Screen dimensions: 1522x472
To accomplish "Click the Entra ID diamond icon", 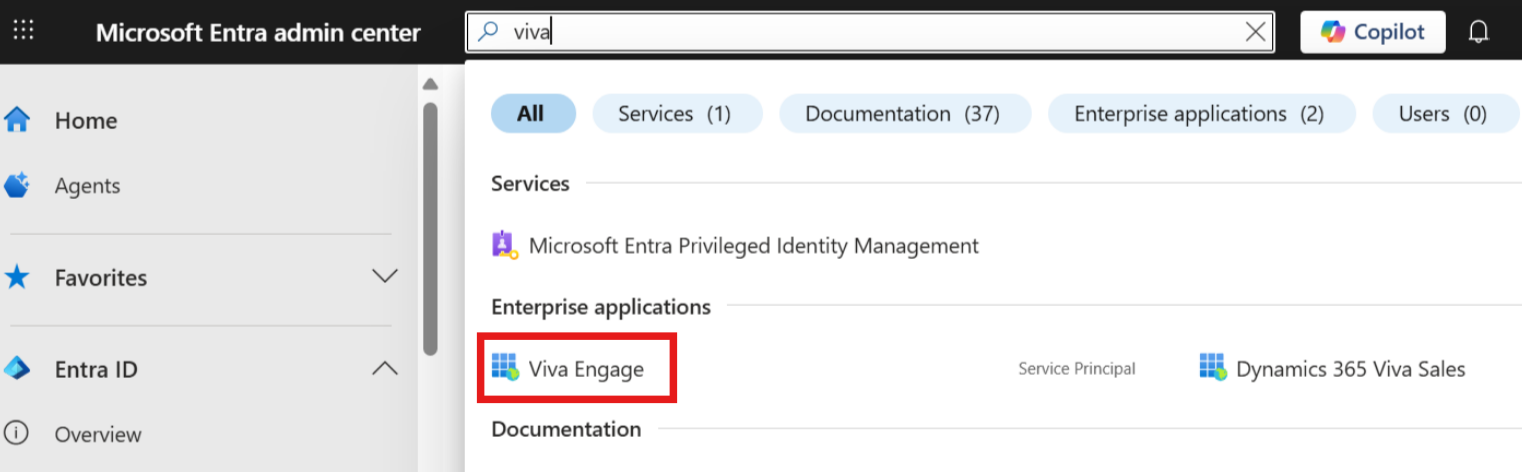I will (17, 369).
